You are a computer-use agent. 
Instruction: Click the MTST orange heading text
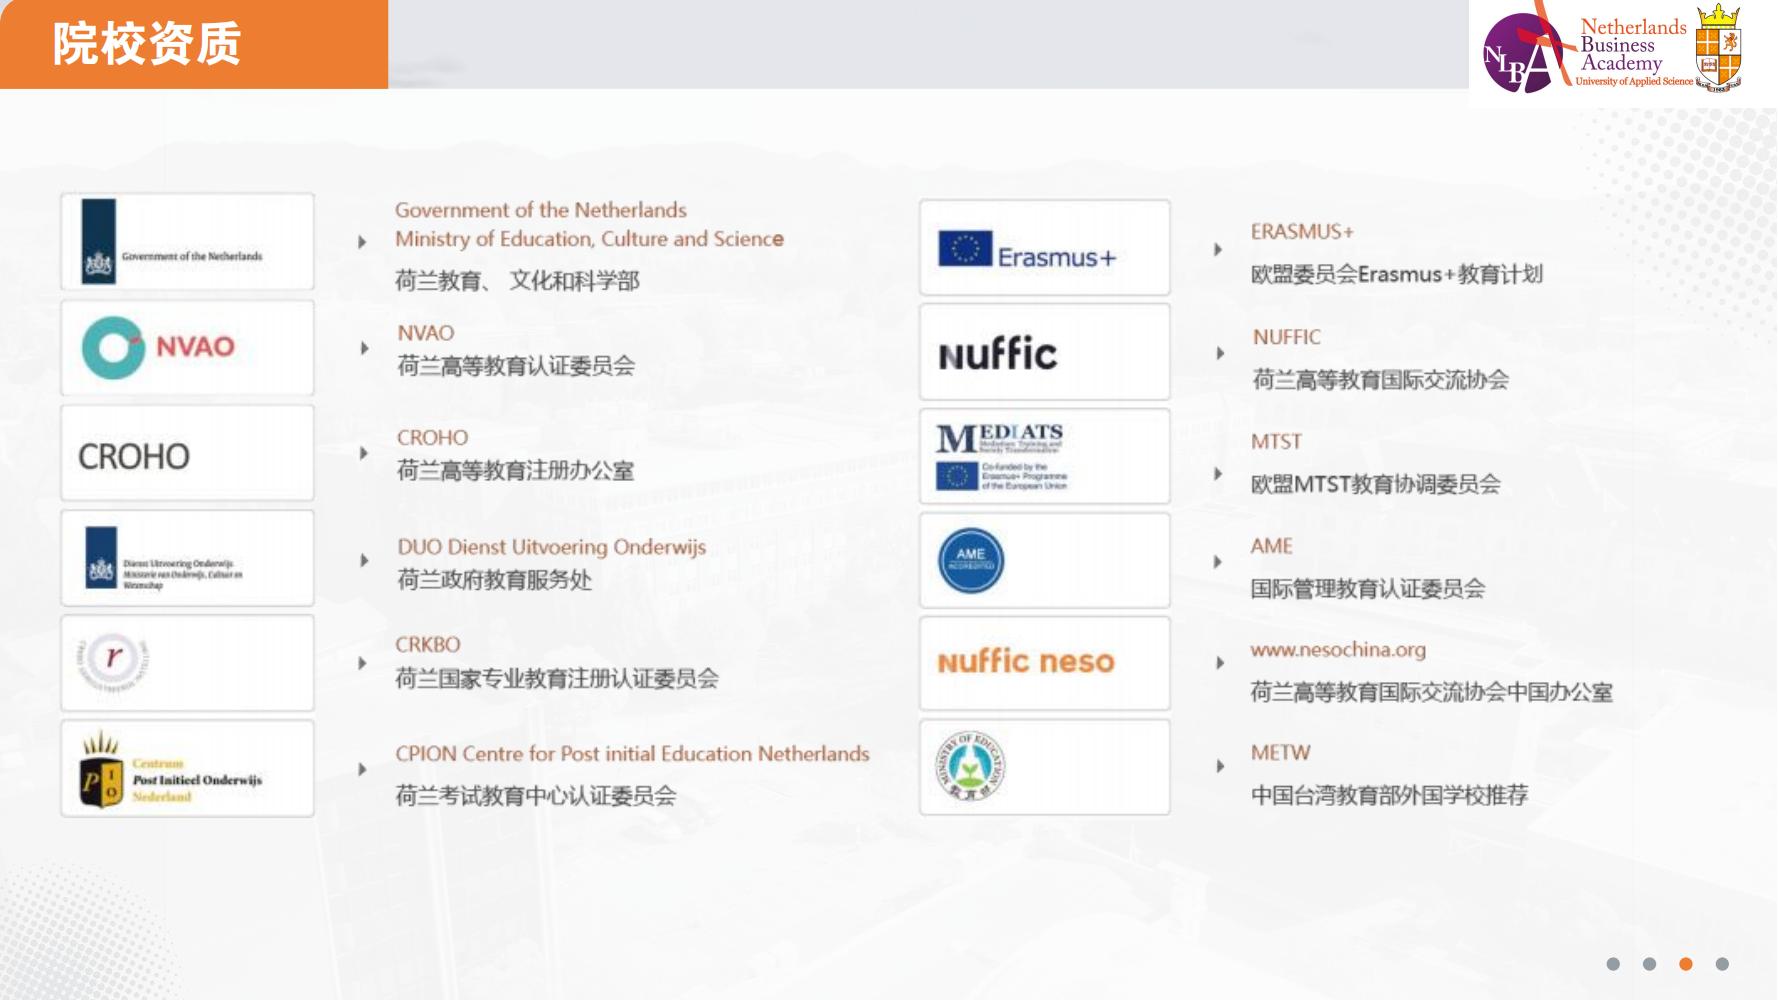coord(1277,442)
